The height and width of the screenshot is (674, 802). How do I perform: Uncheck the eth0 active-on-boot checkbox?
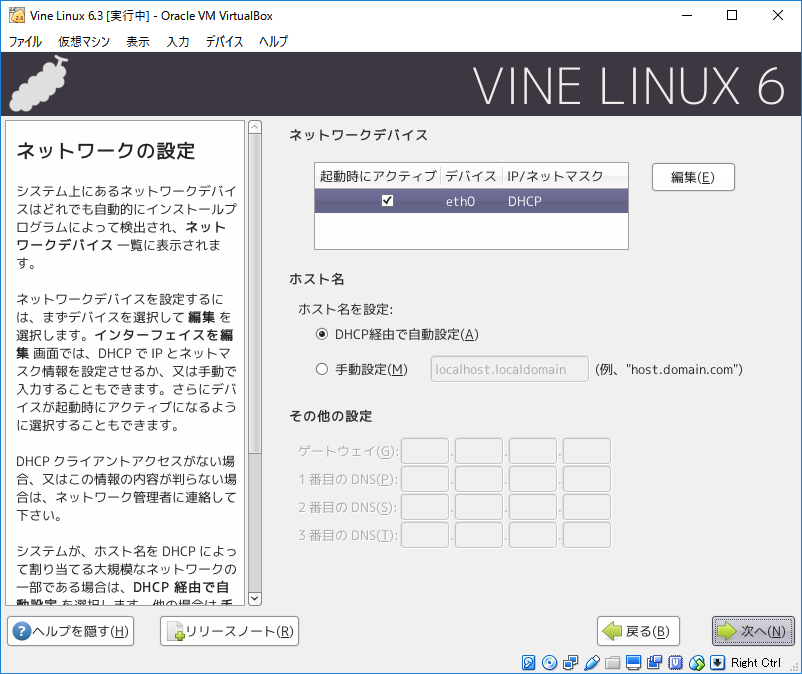[387, 201]
